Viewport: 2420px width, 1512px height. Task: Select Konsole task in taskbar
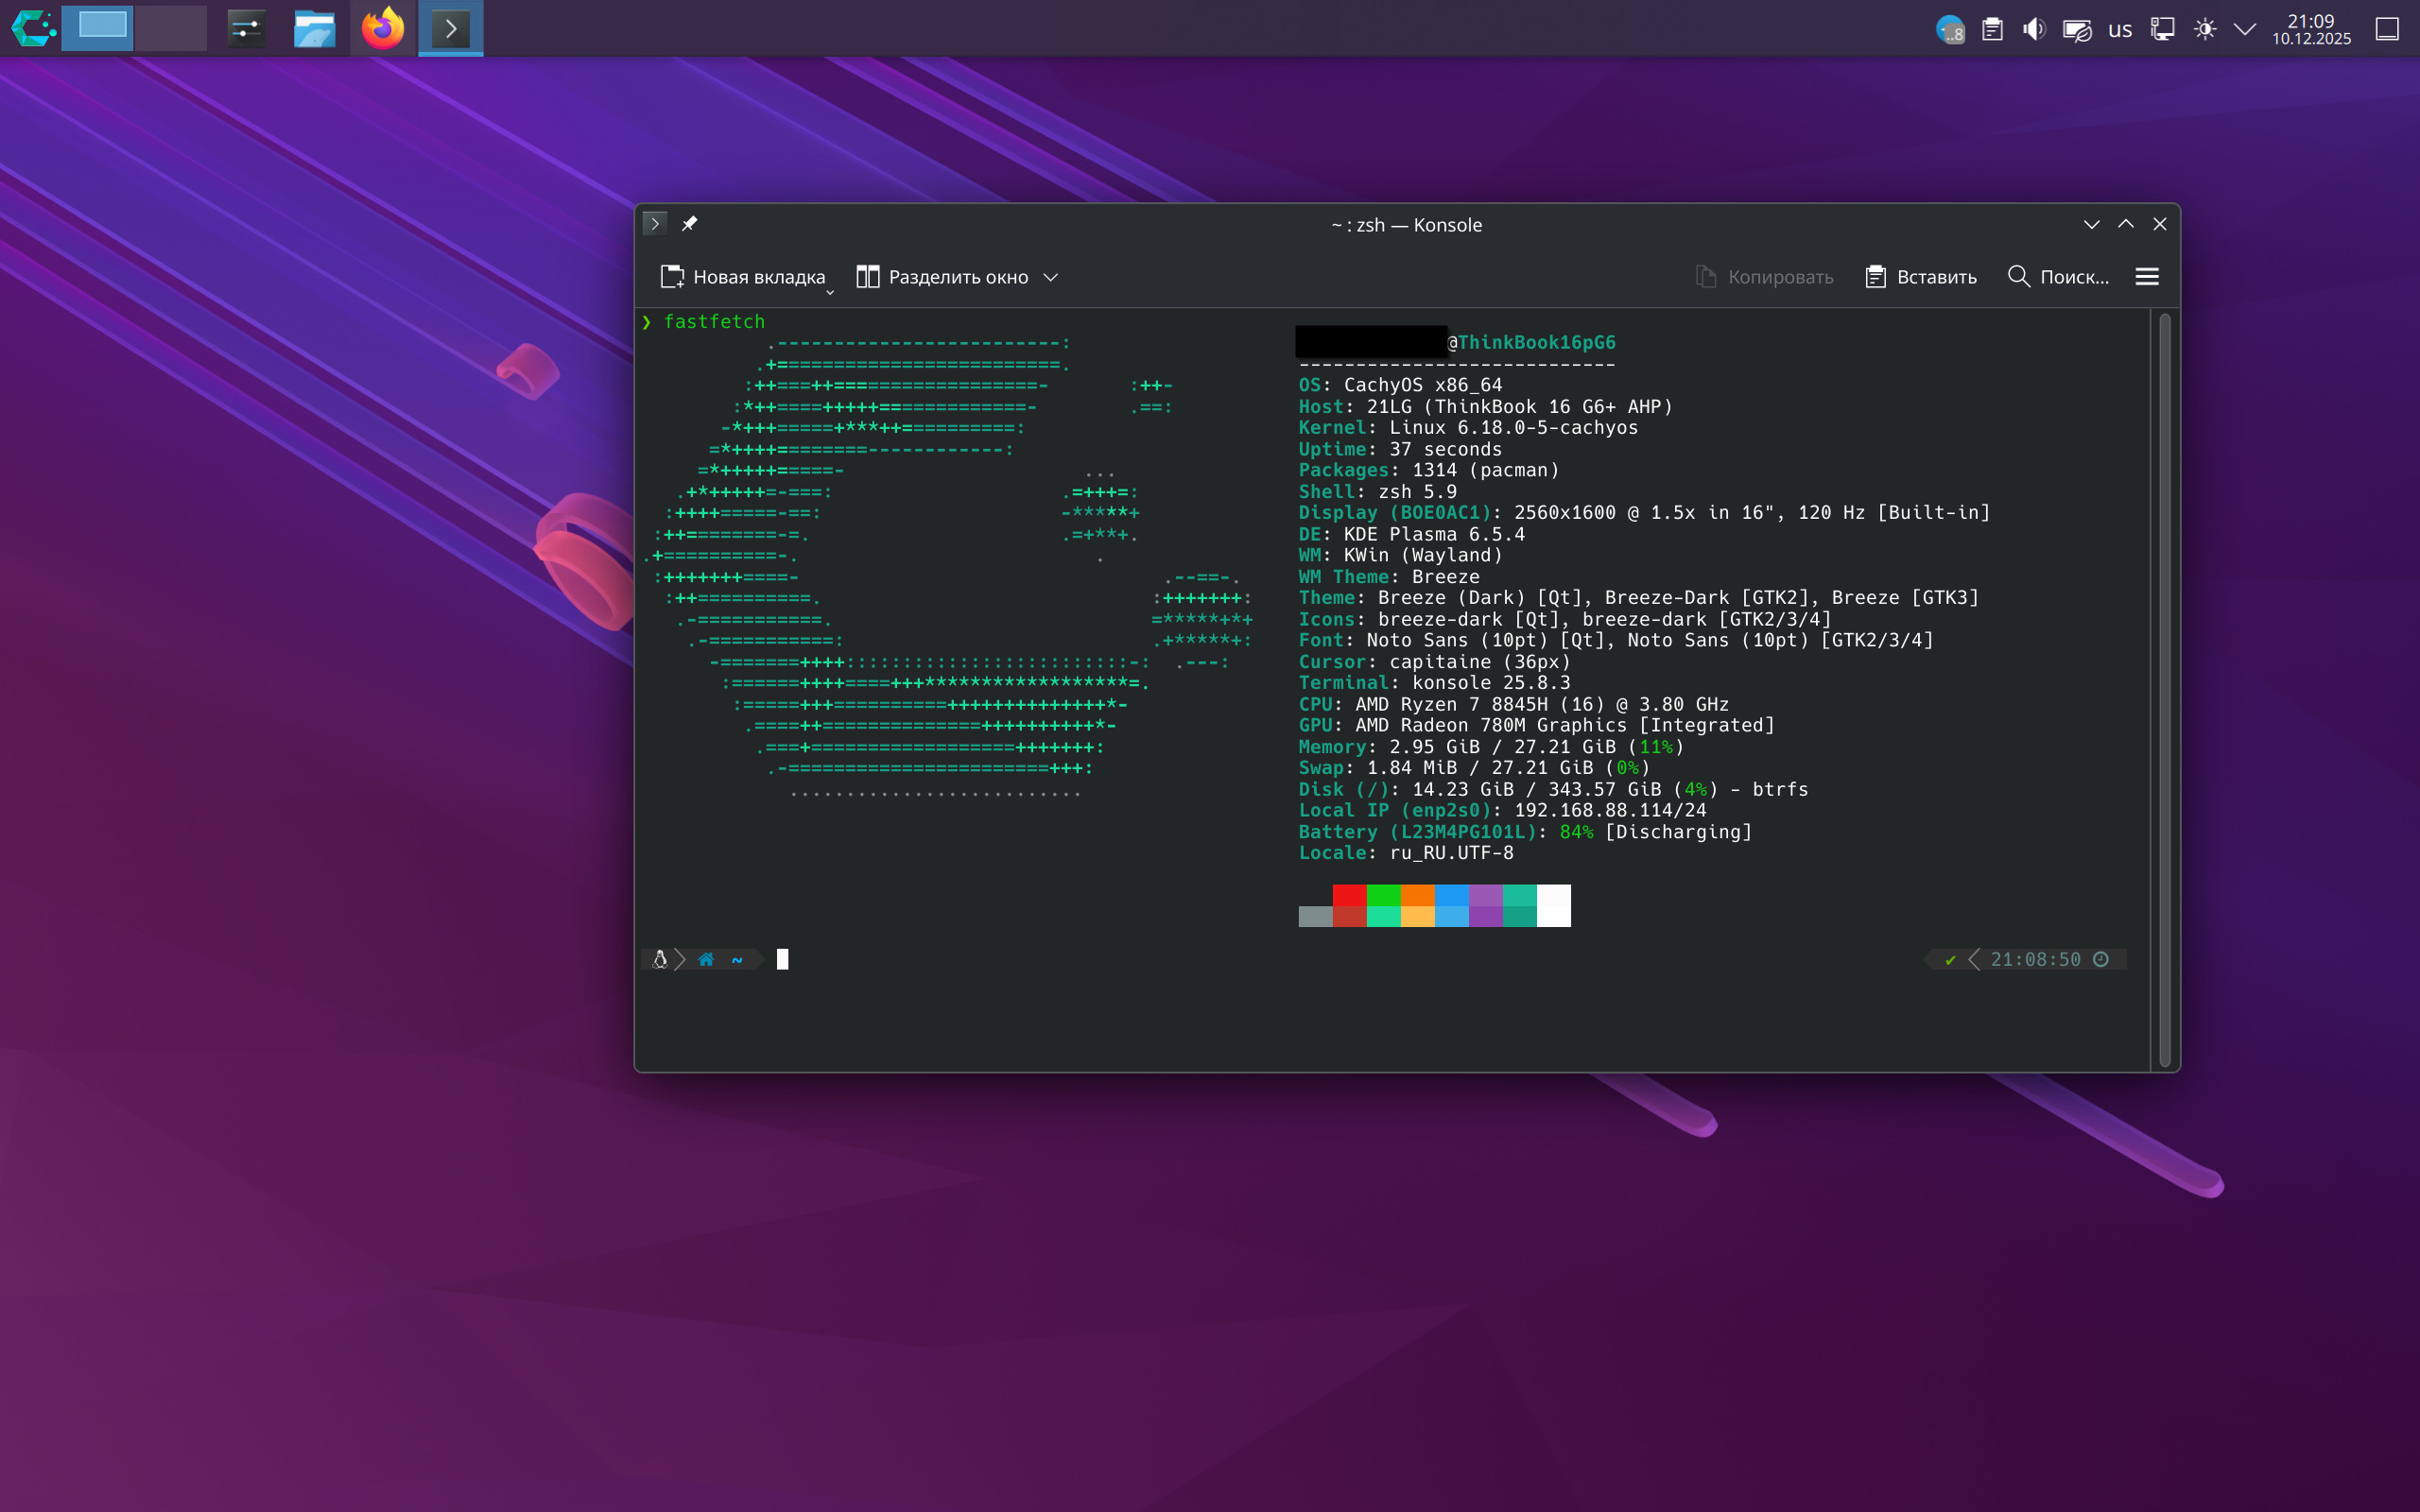click(x=450, y=28)
